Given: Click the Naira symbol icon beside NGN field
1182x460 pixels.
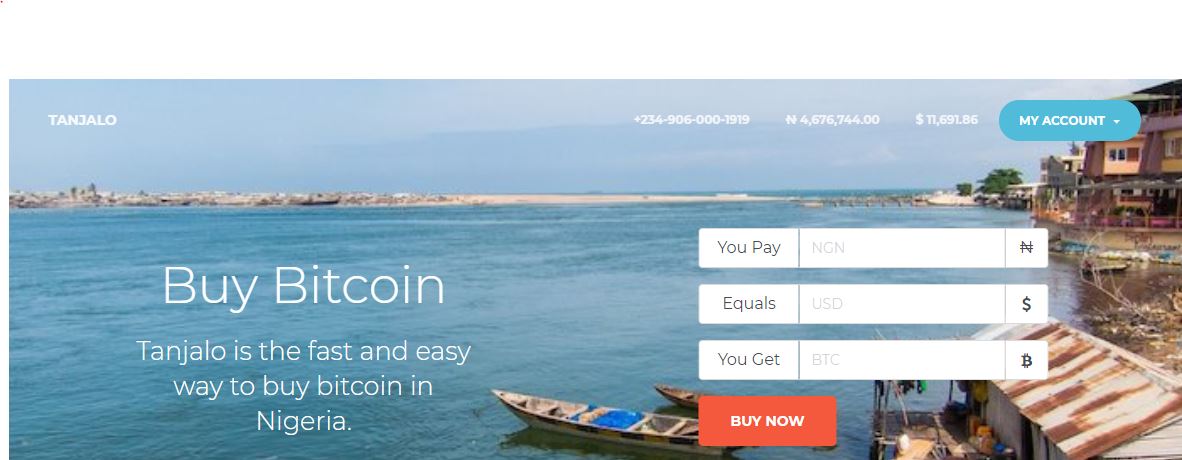Looking at the screenshot, I should point(1026,247).
